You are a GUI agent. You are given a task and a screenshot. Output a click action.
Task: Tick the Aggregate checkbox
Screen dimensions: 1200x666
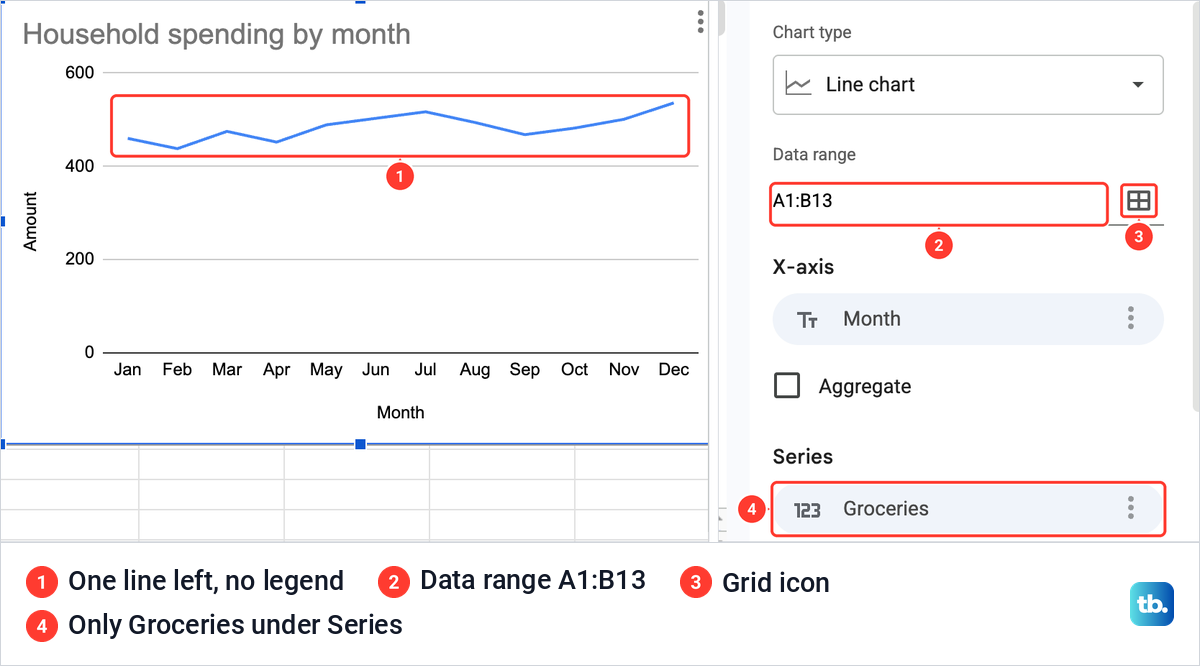pos(787,385)
